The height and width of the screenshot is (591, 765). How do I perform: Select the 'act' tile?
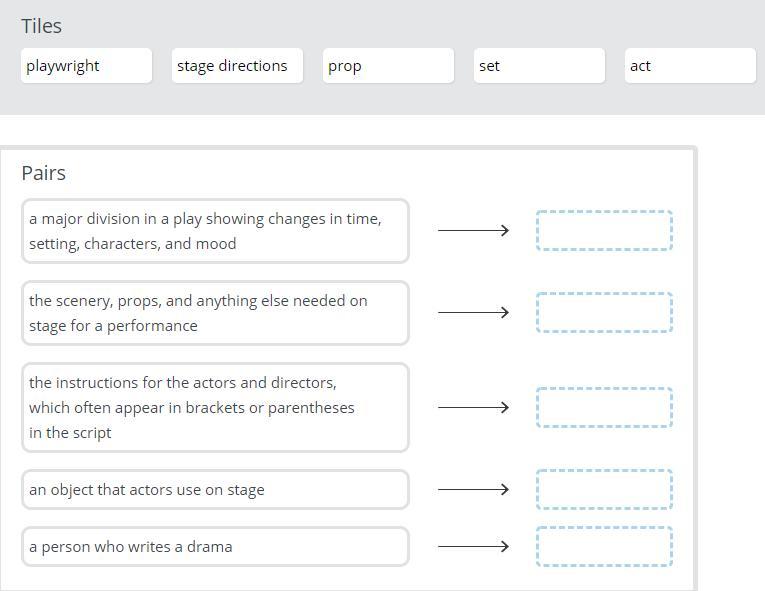690,66
